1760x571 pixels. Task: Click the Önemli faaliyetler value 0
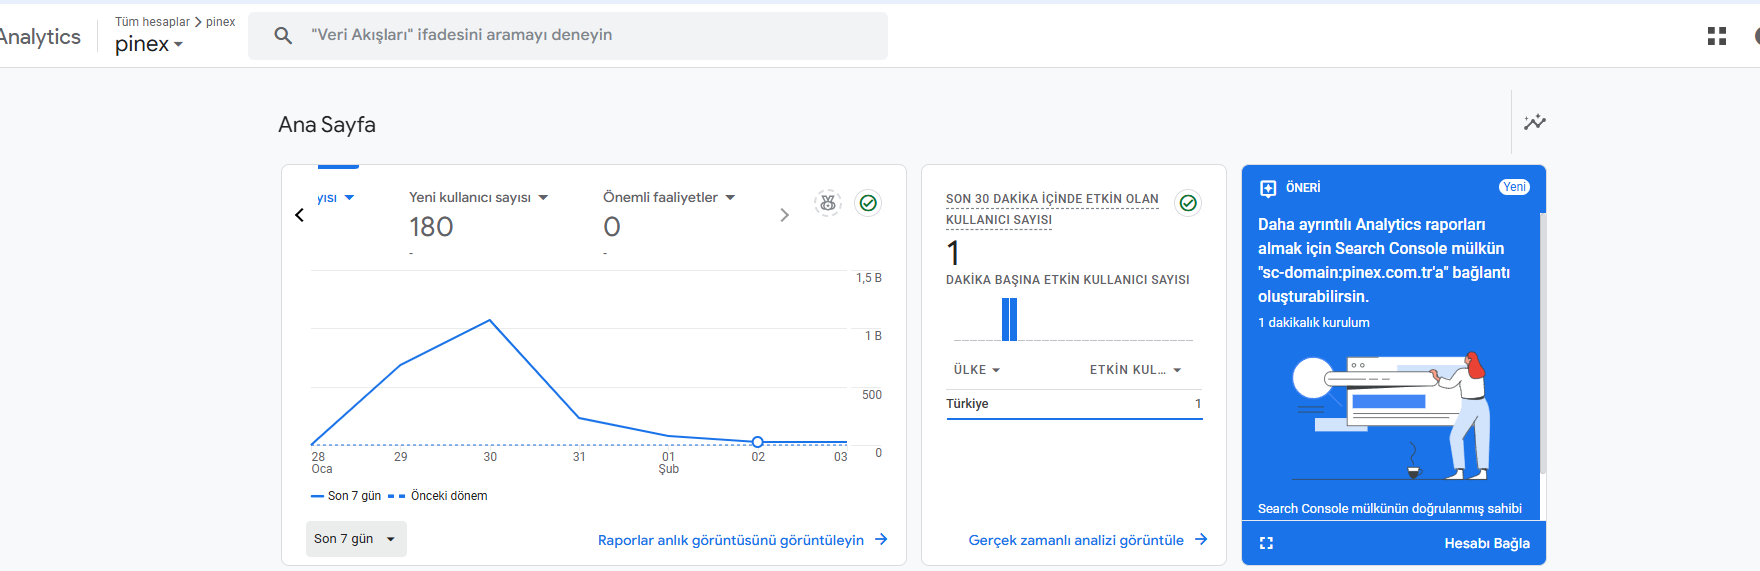click(x=612, y=227)
